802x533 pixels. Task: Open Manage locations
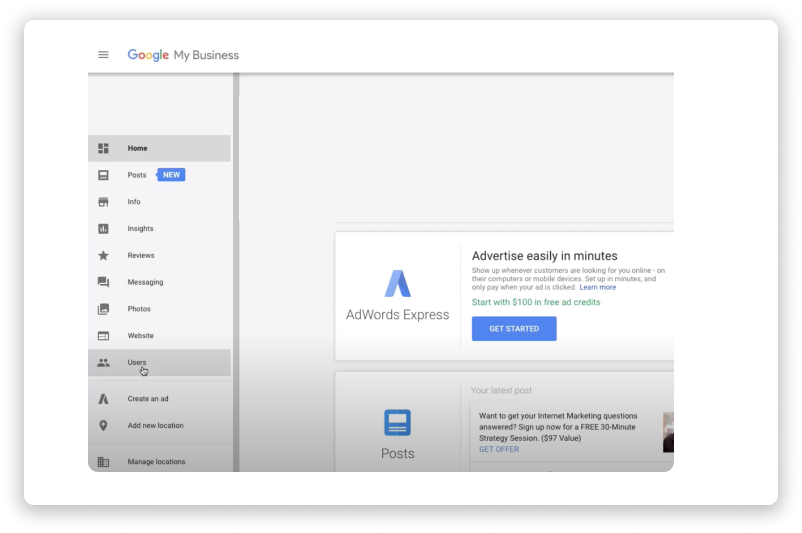click(x=159, y=460)
